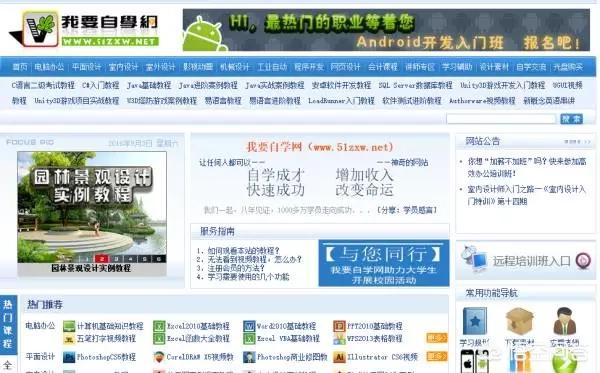Click the 五笔打字视频教程 icon
The height and width of the screenshot is (373, 600).
pyautogui.click(x=69, y=339)
